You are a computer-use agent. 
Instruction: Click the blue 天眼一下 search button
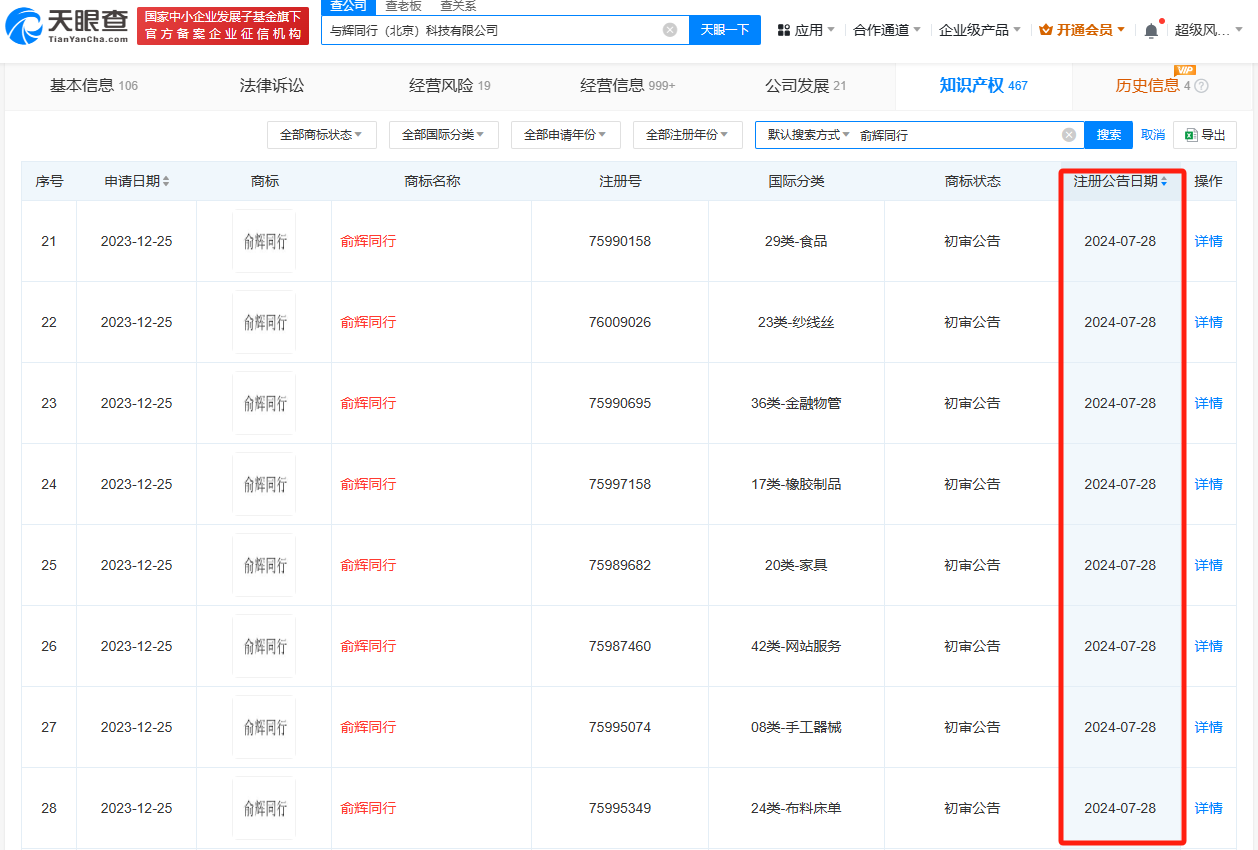pos(724,30)
